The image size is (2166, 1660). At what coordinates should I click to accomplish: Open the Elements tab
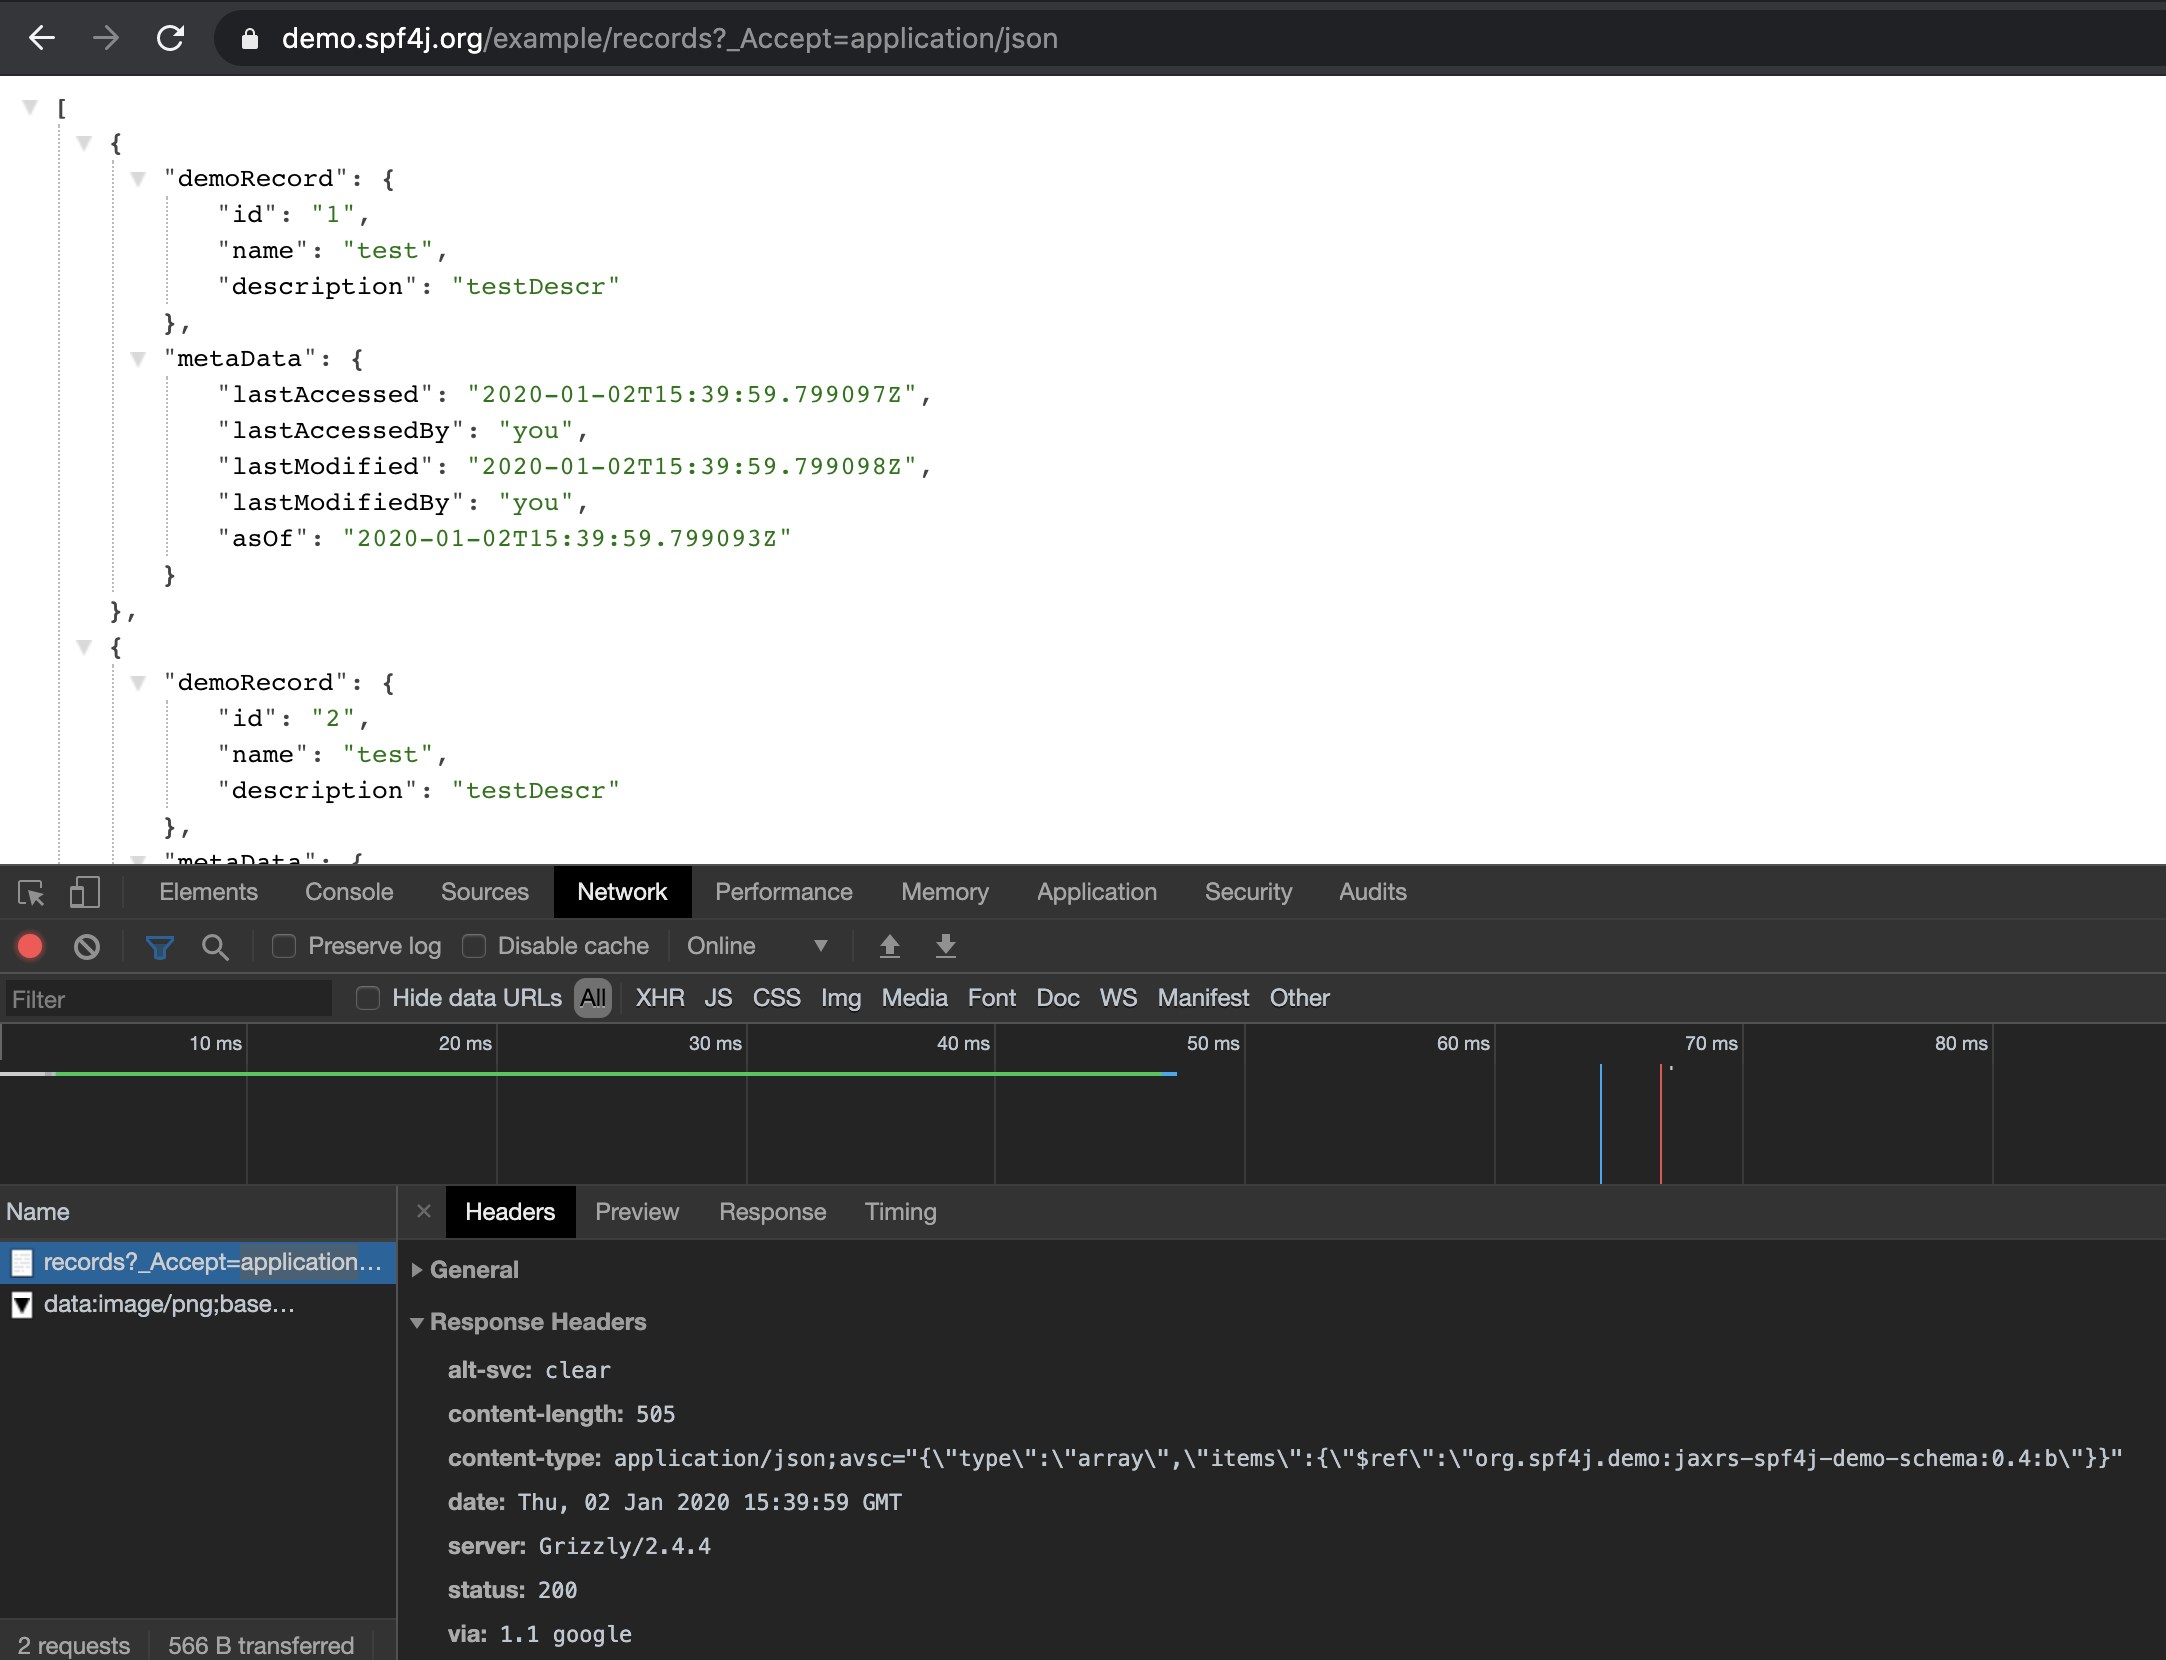(208, 892)
